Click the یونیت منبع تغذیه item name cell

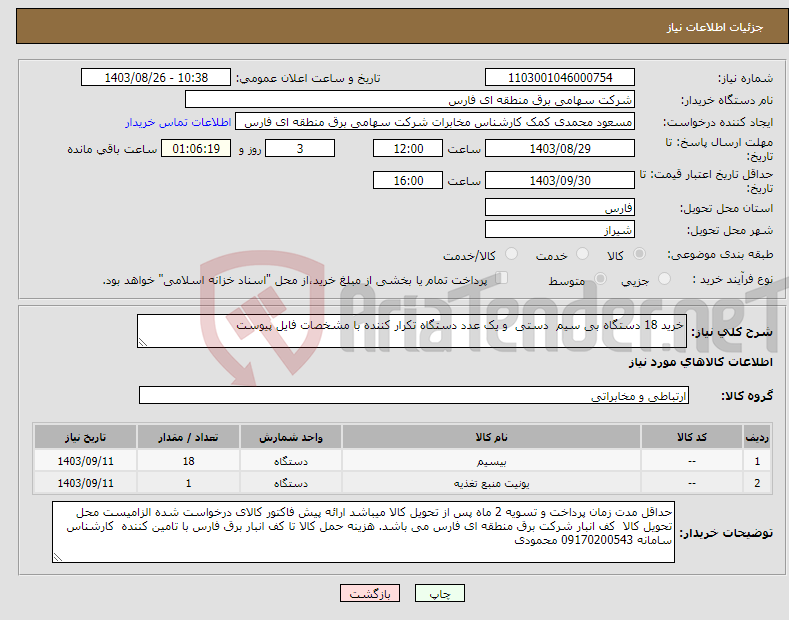(x=492, y=483)
